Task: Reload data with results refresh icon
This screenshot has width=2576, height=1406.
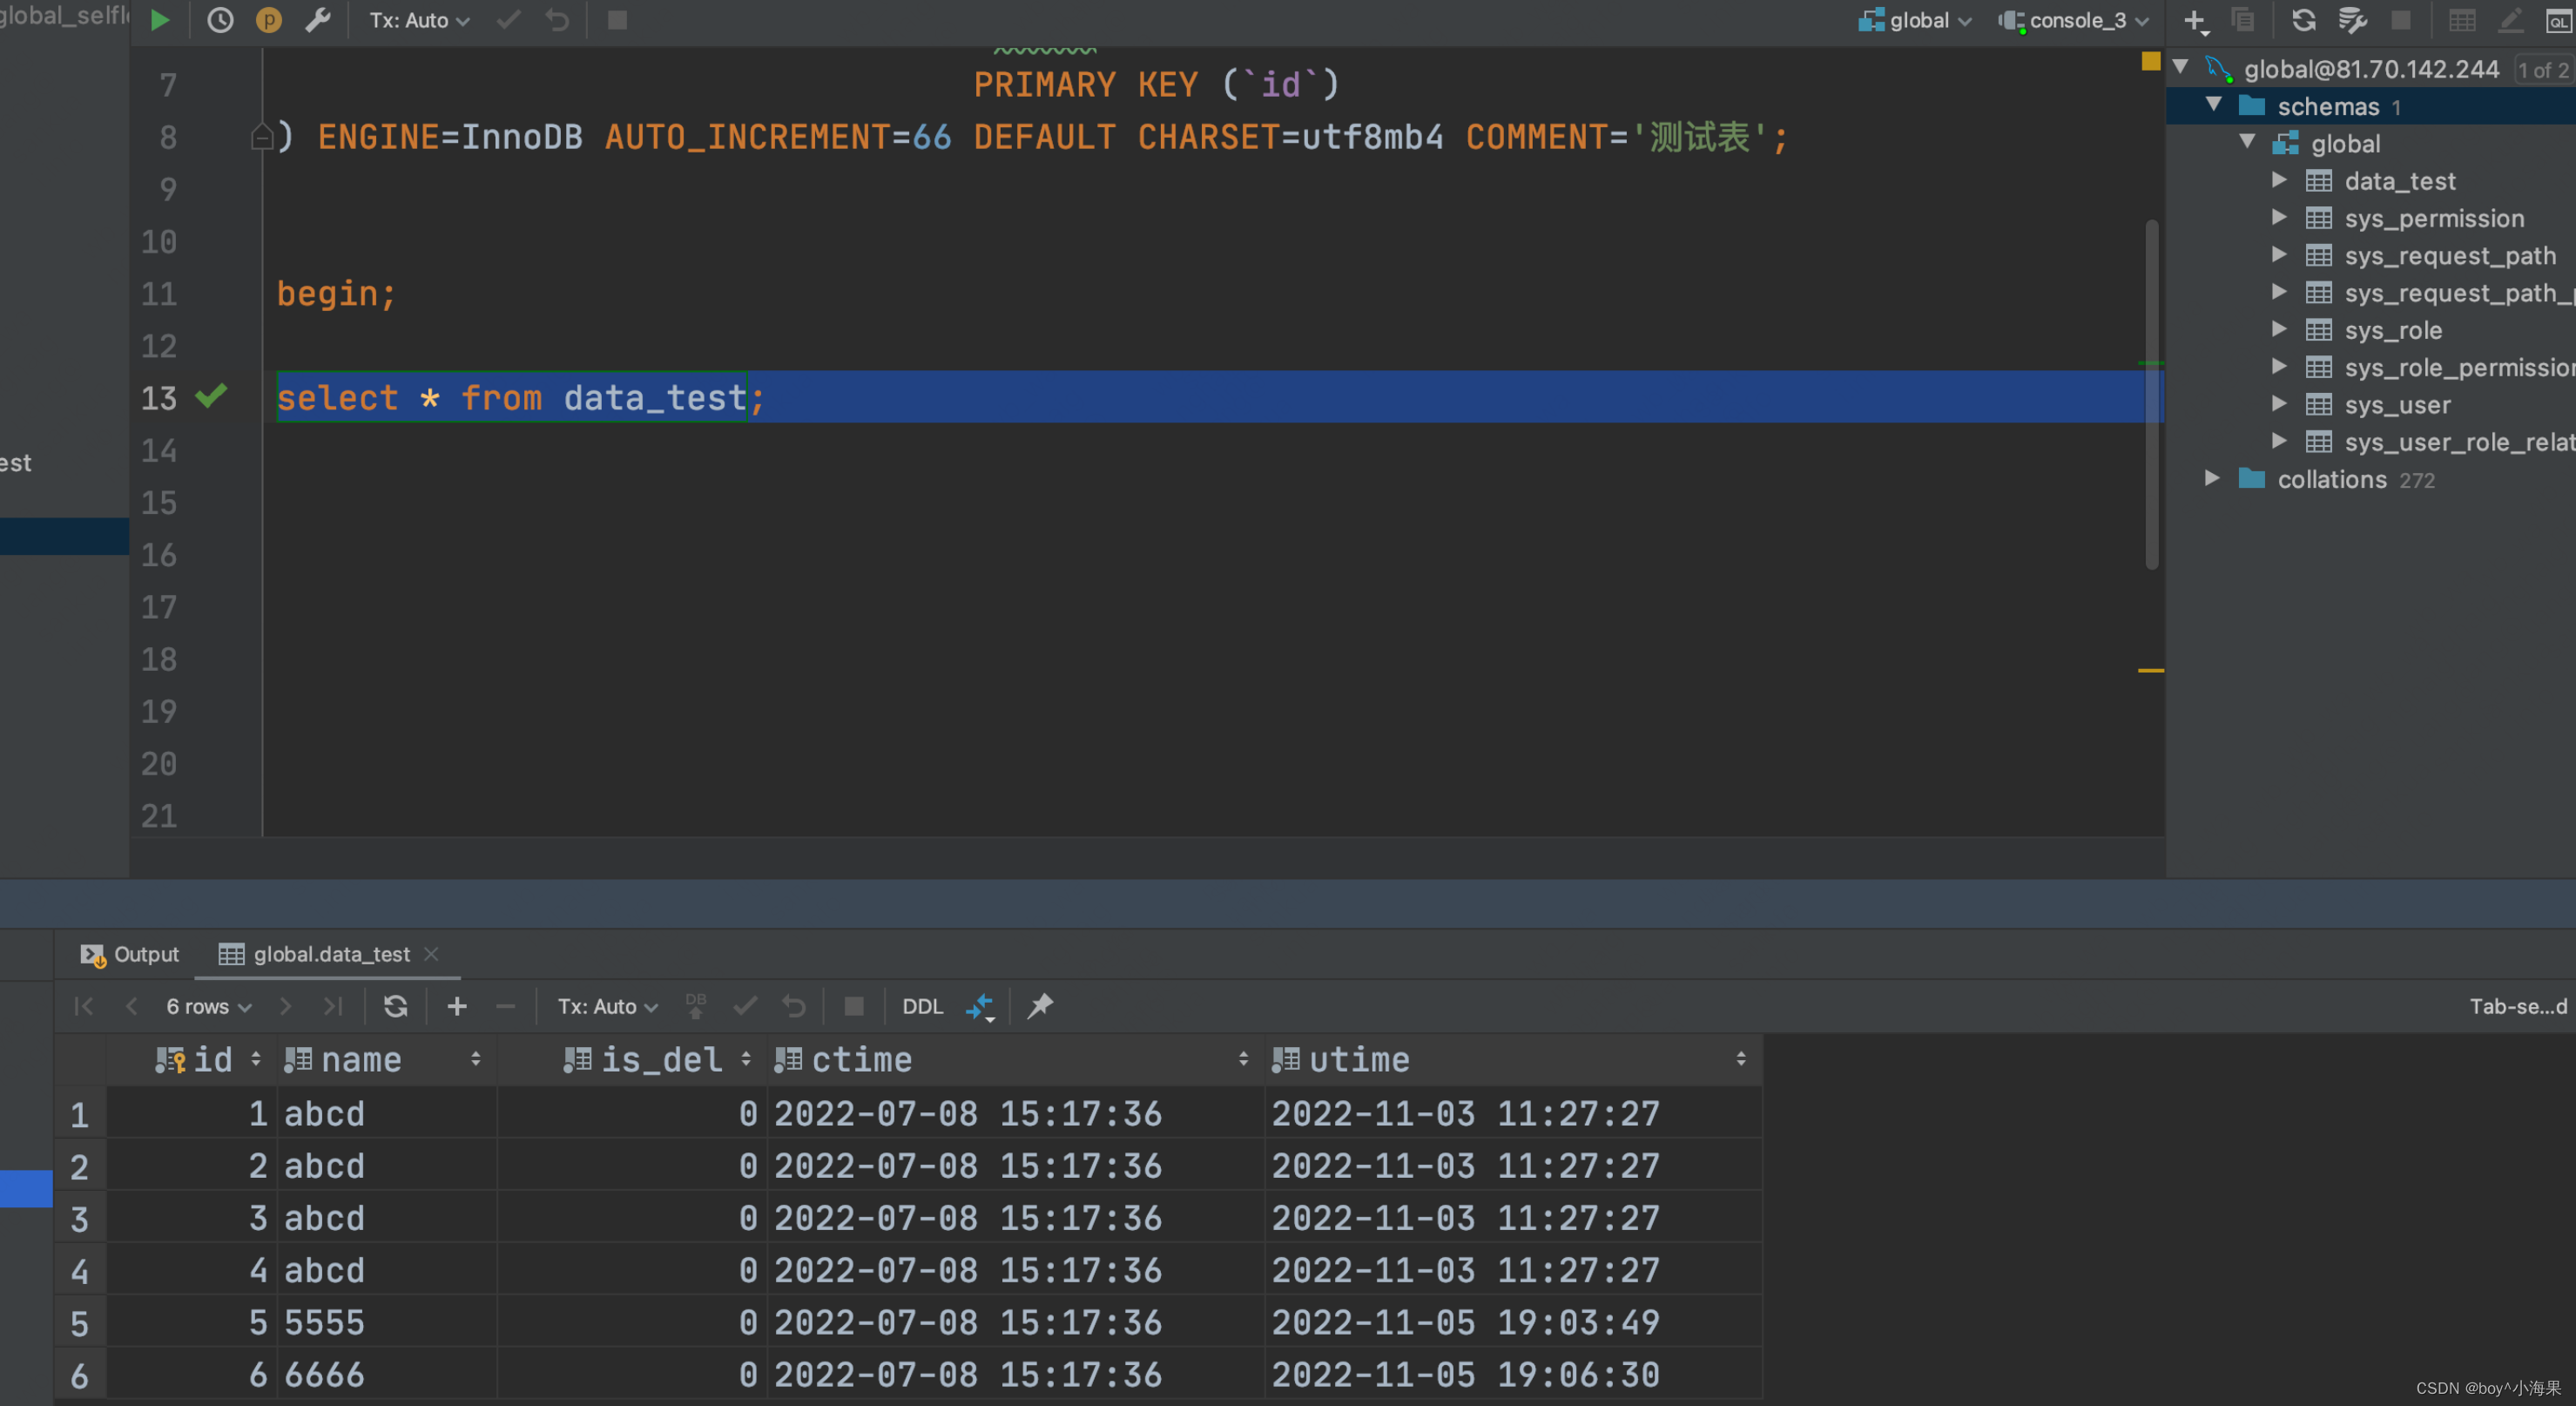Action: [395, 1006]
